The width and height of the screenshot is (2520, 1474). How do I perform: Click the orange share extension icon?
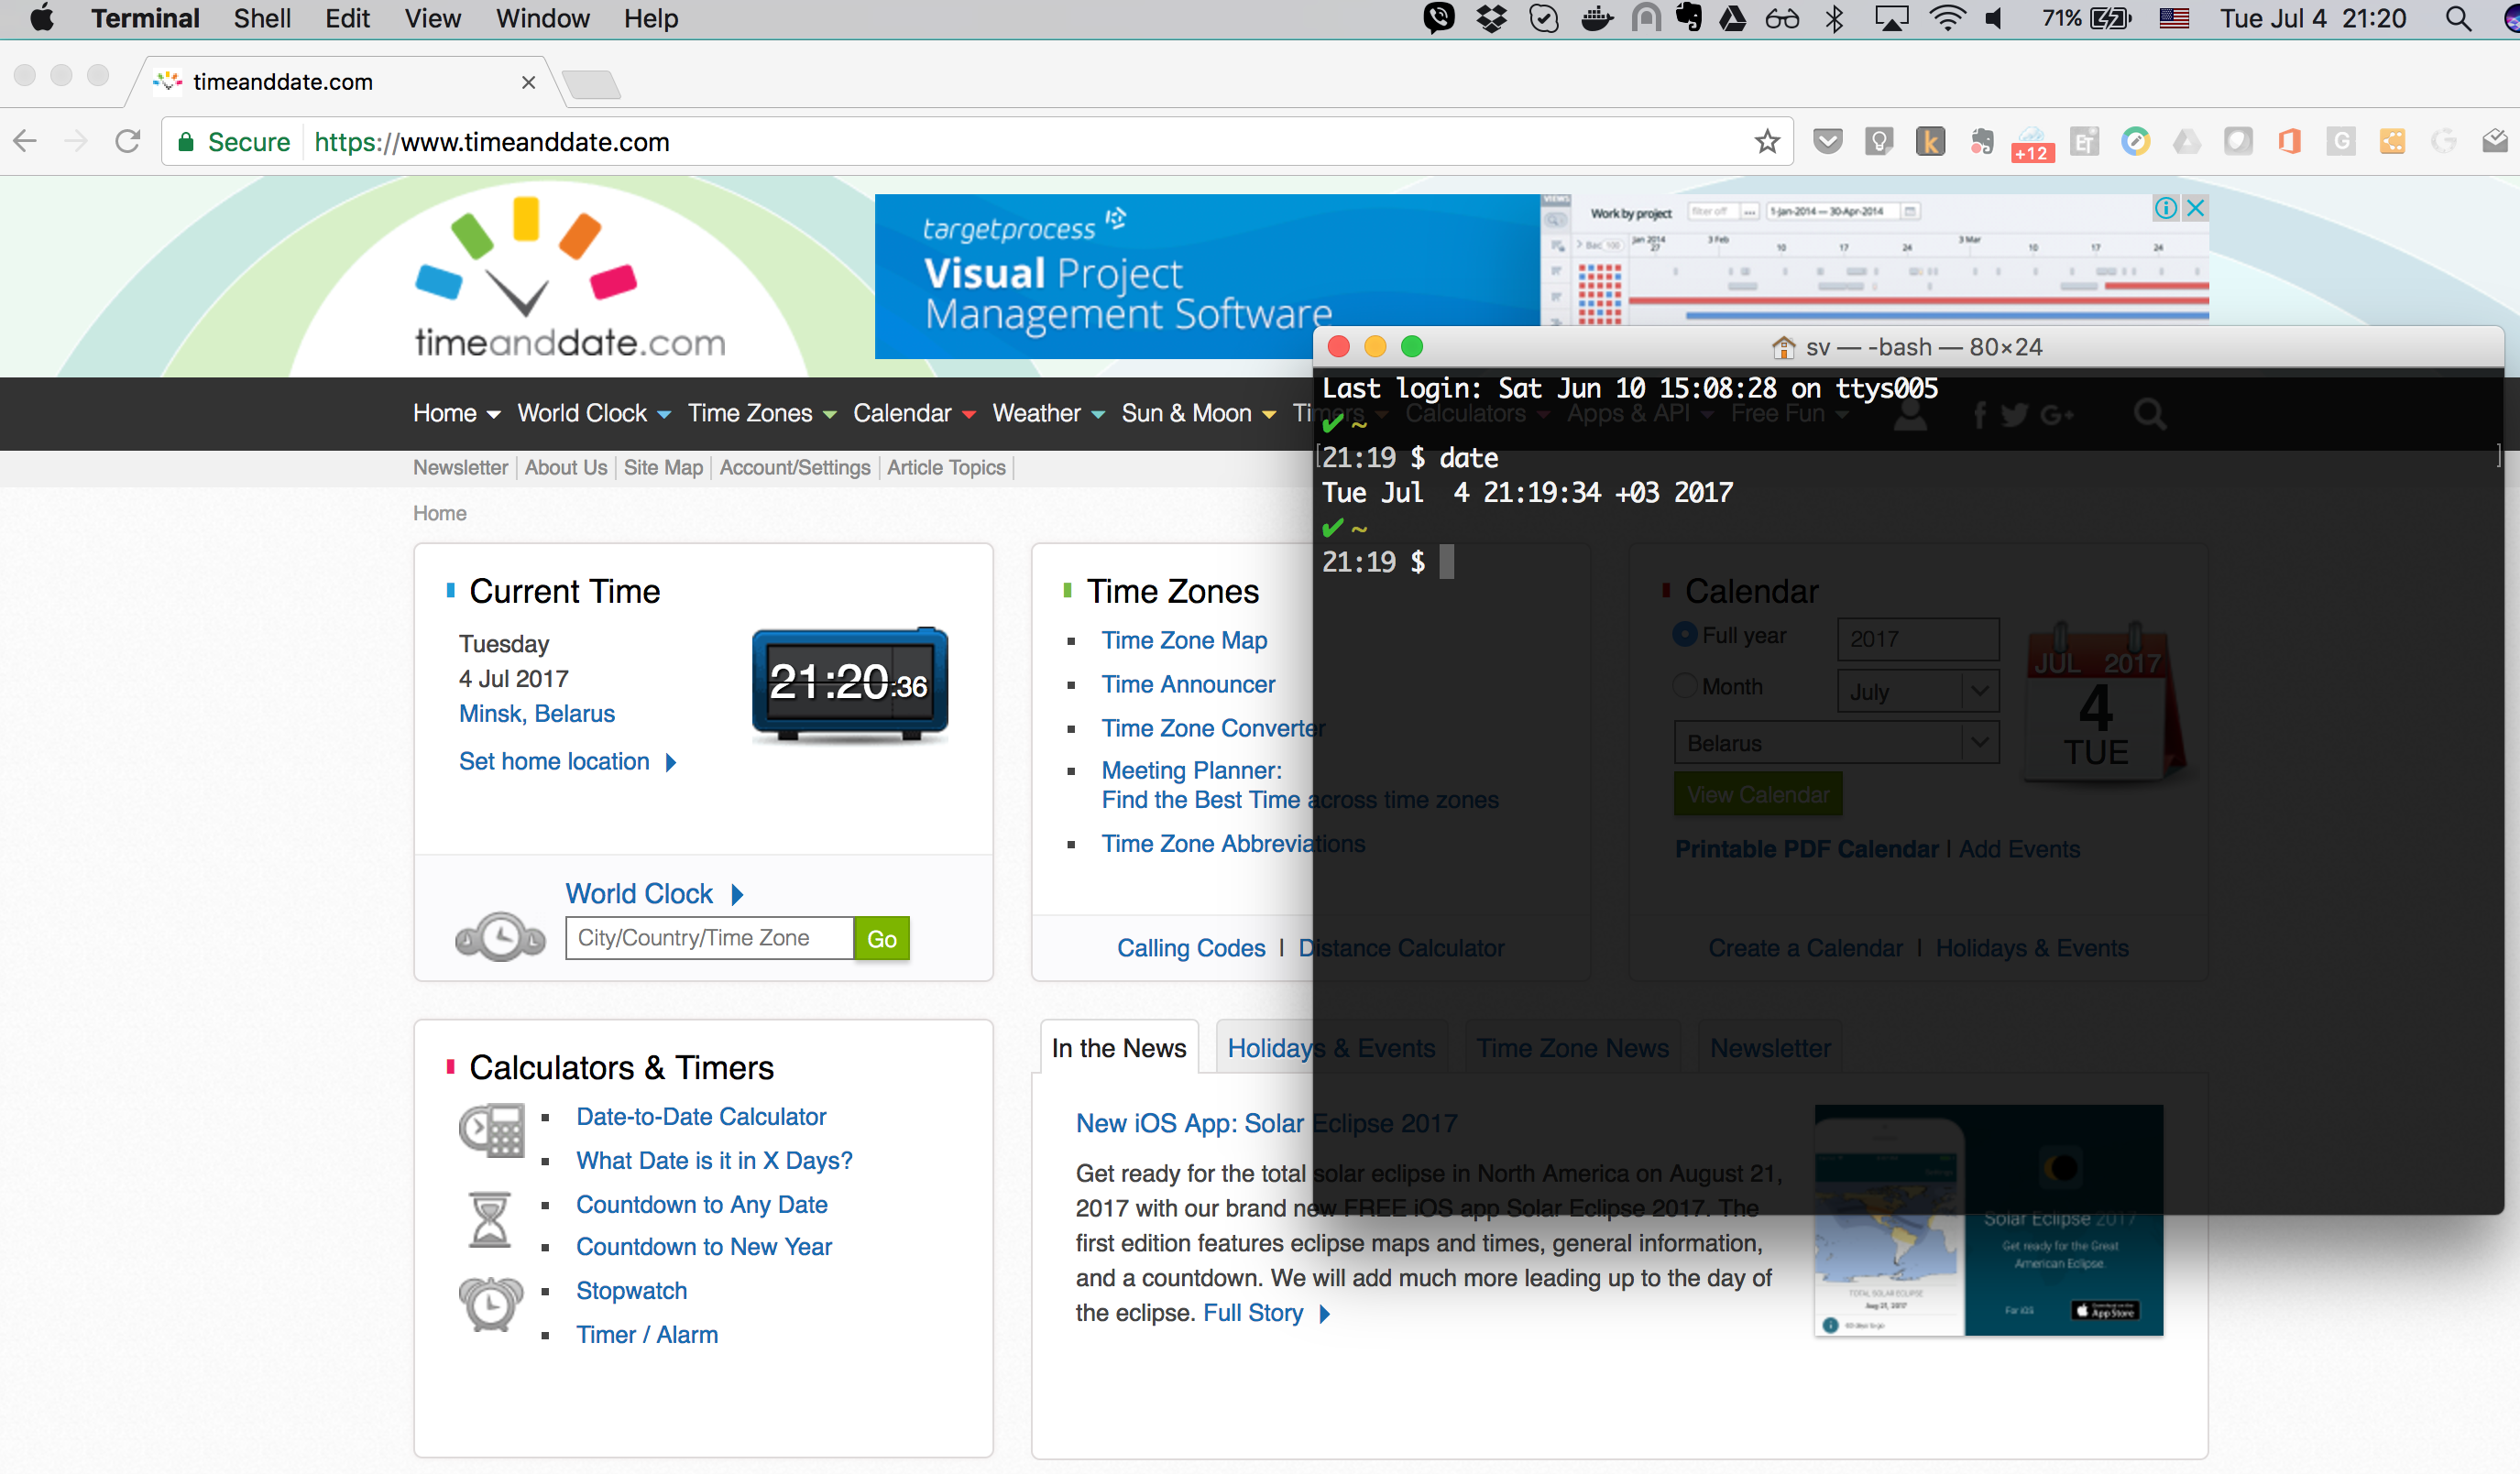[x=2392, y=142]
